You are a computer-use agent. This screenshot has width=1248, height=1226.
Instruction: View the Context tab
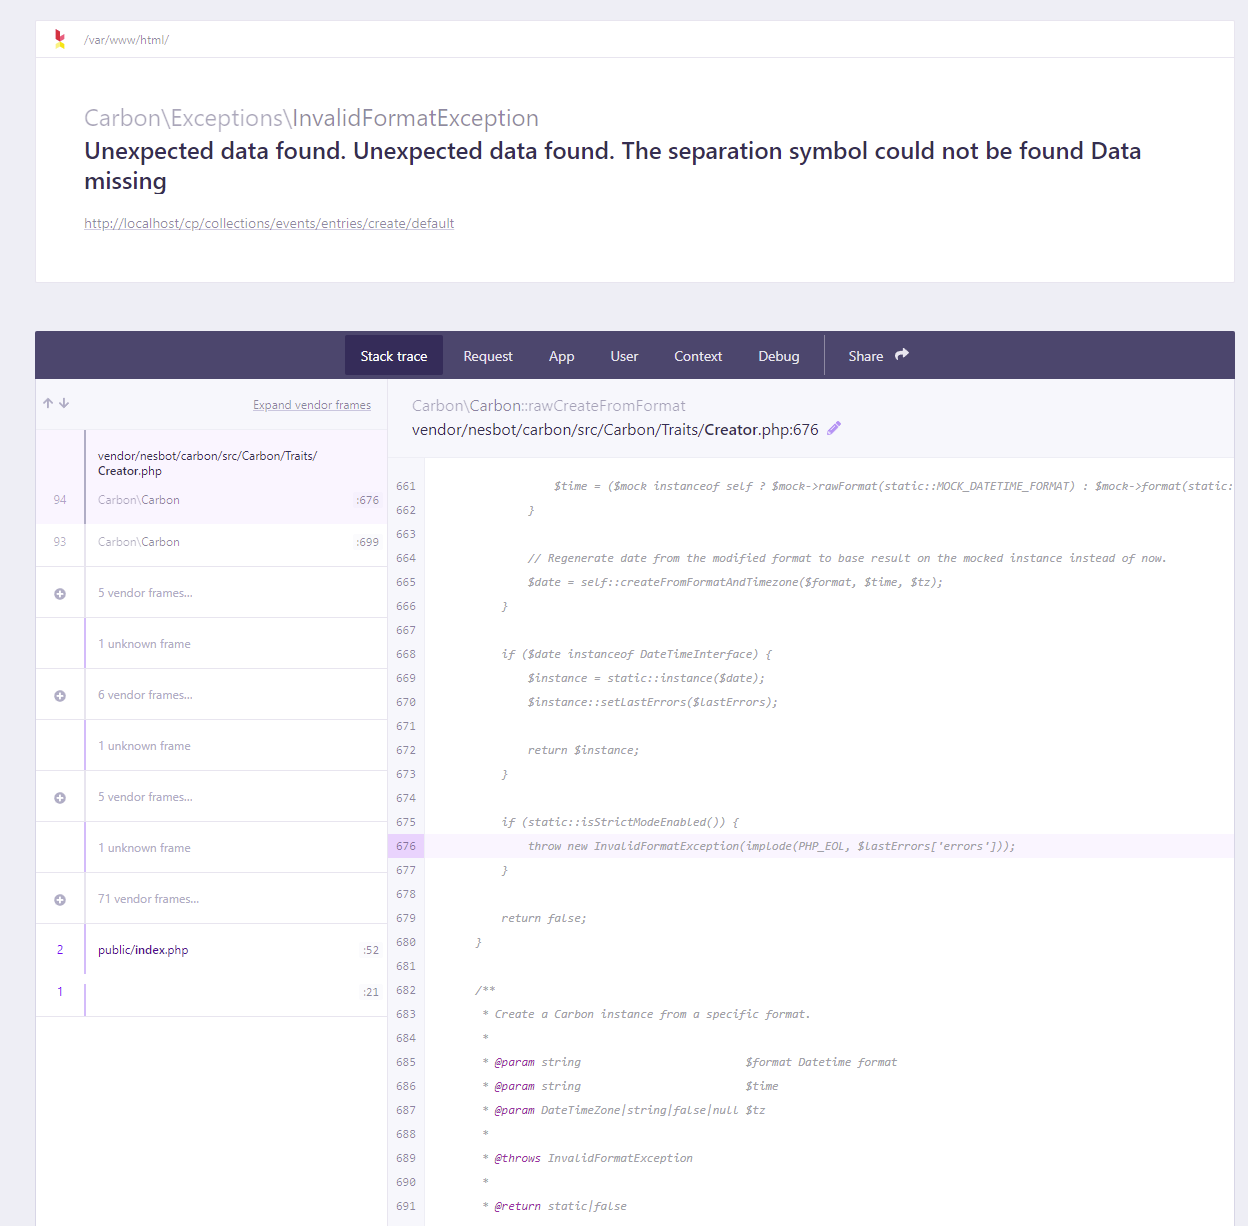point(697,355)
